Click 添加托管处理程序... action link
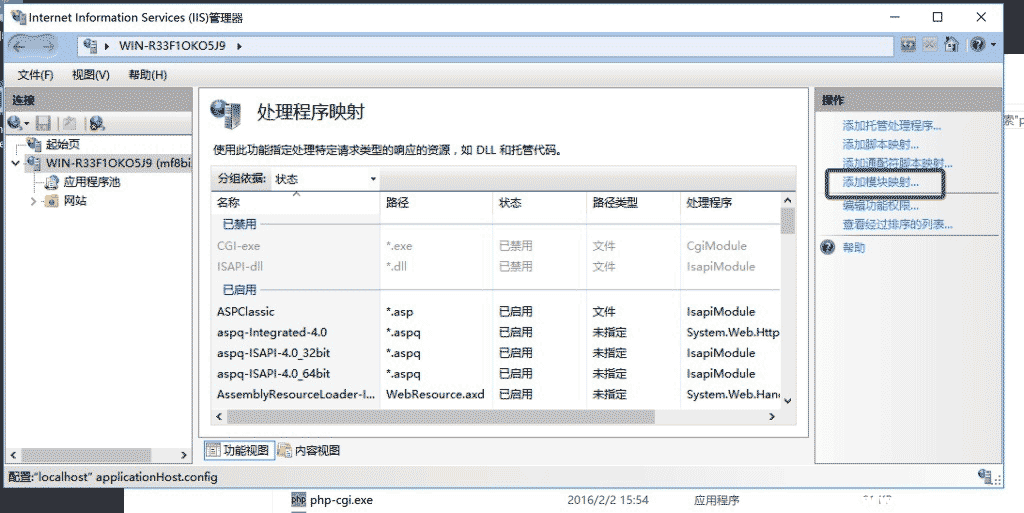The image size is (1024, 513). tap(891, 126)
